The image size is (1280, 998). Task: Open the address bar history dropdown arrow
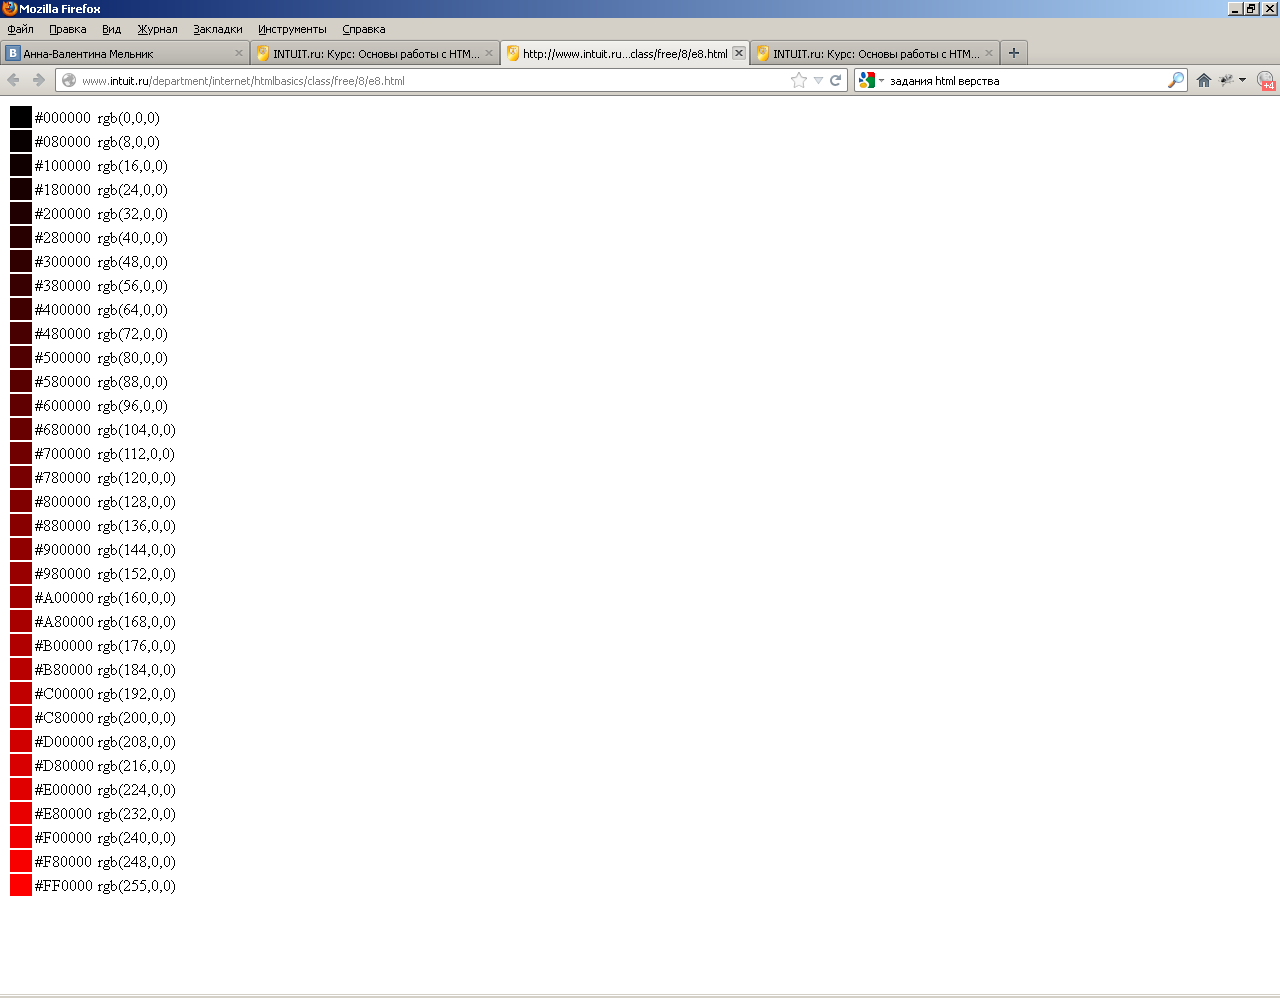[x=818, y=80]
